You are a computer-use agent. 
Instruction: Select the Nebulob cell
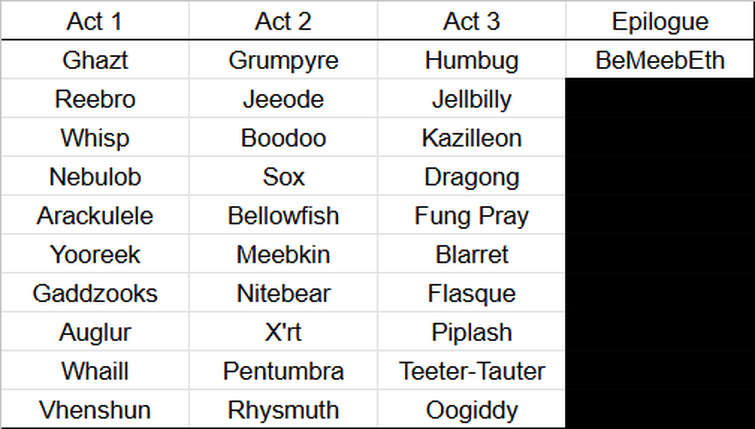[x=95, y=176]
